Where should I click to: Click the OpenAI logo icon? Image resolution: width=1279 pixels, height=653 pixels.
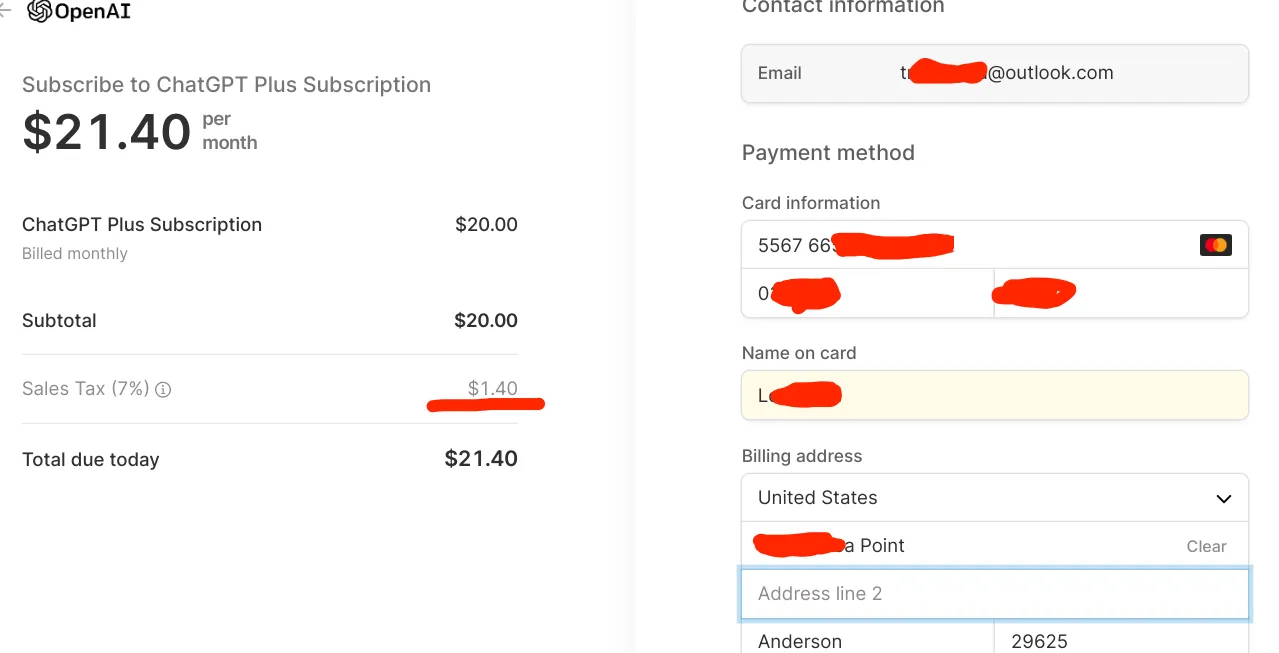[40, 12]
